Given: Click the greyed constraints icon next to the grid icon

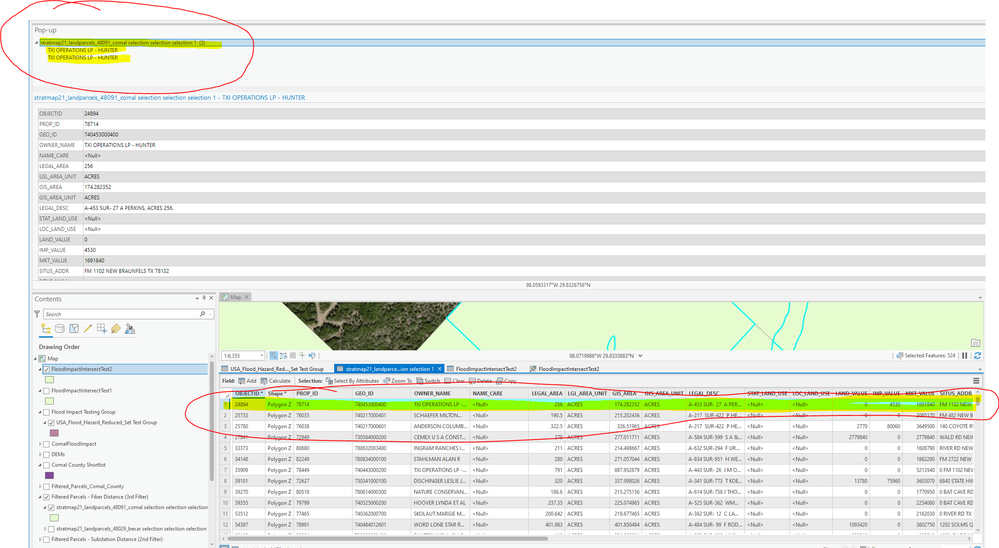Looking at the screenshot, I should [293, 356].
